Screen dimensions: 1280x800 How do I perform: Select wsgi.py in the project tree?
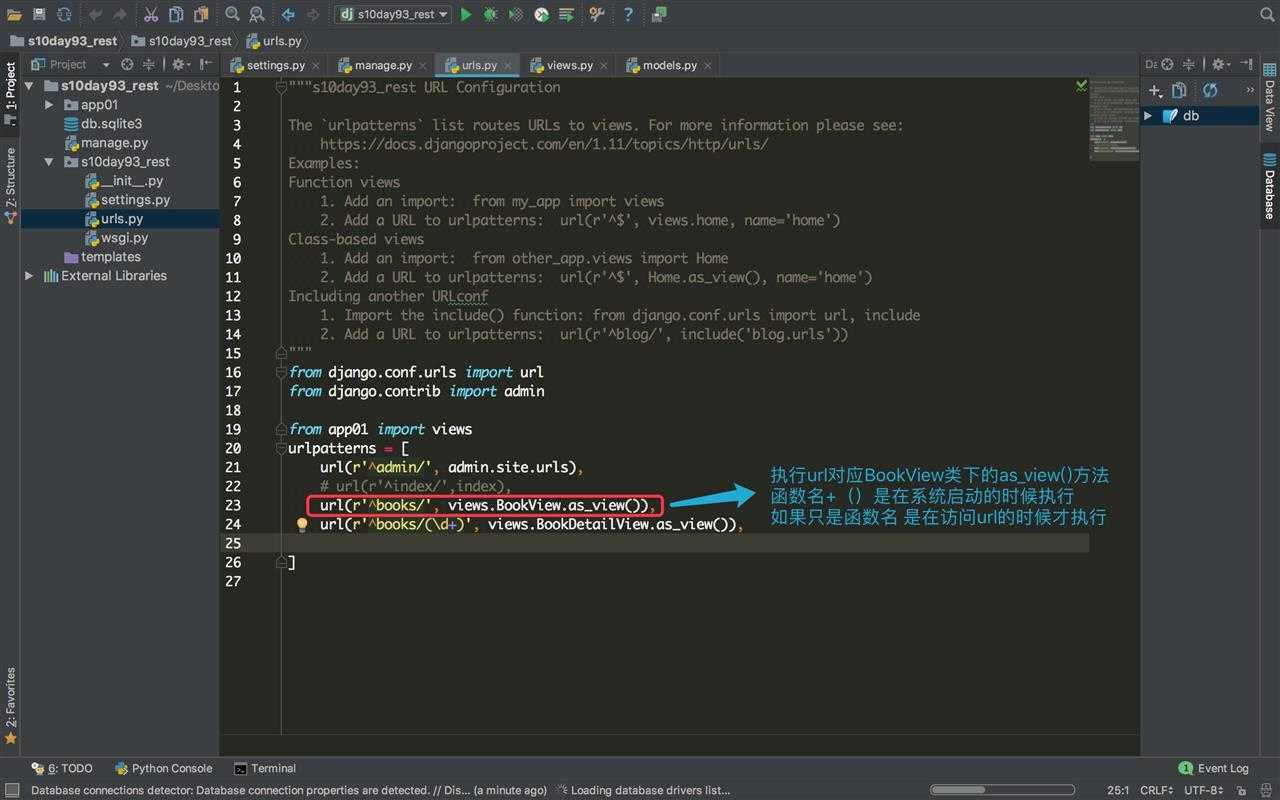click(x=124, y=237)
